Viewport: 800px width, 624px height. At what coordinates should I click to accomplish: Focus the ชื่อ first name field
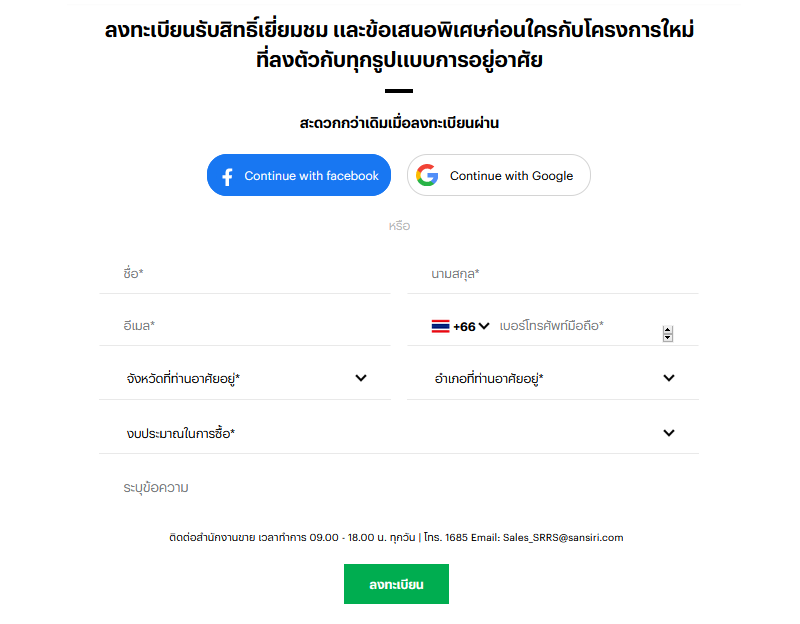point(245,274)
